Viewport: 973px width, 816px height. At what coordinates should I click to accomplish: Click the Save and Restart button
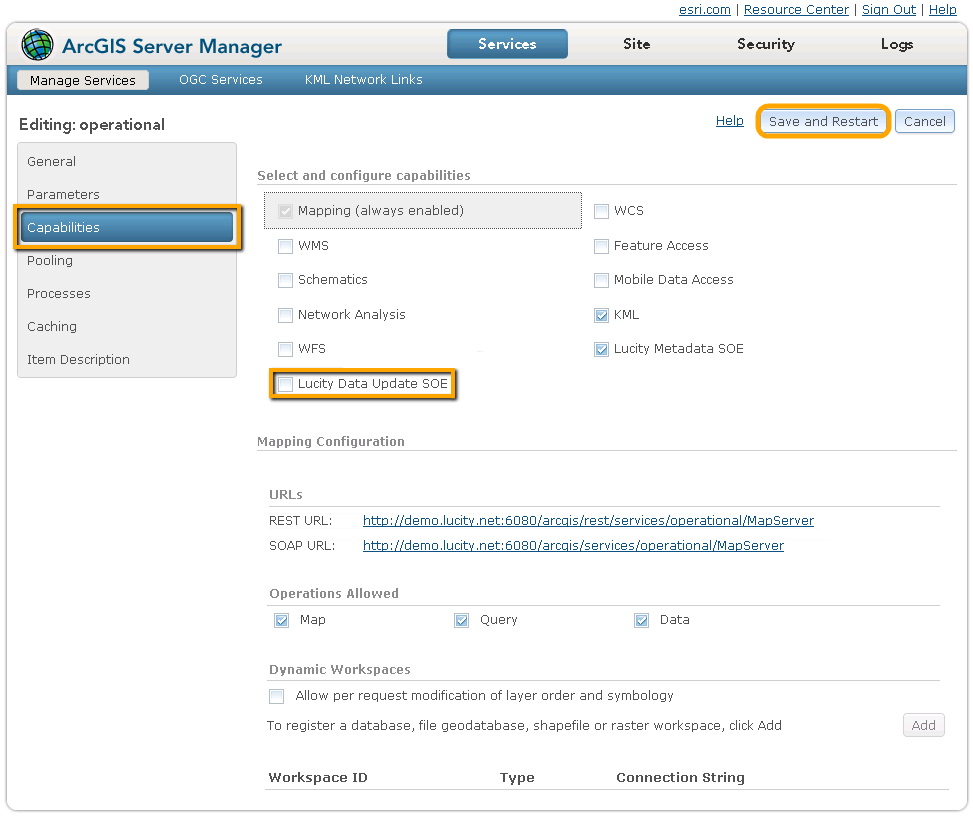pyautogui.click(x=823, y=121)
